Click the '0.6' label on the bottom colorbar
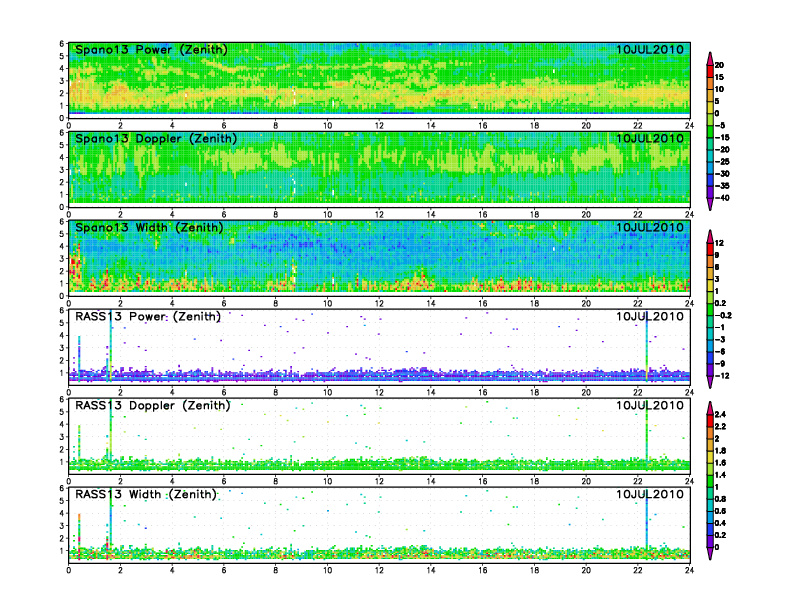Viewport: 792px width, 612px height. point(720,511)
